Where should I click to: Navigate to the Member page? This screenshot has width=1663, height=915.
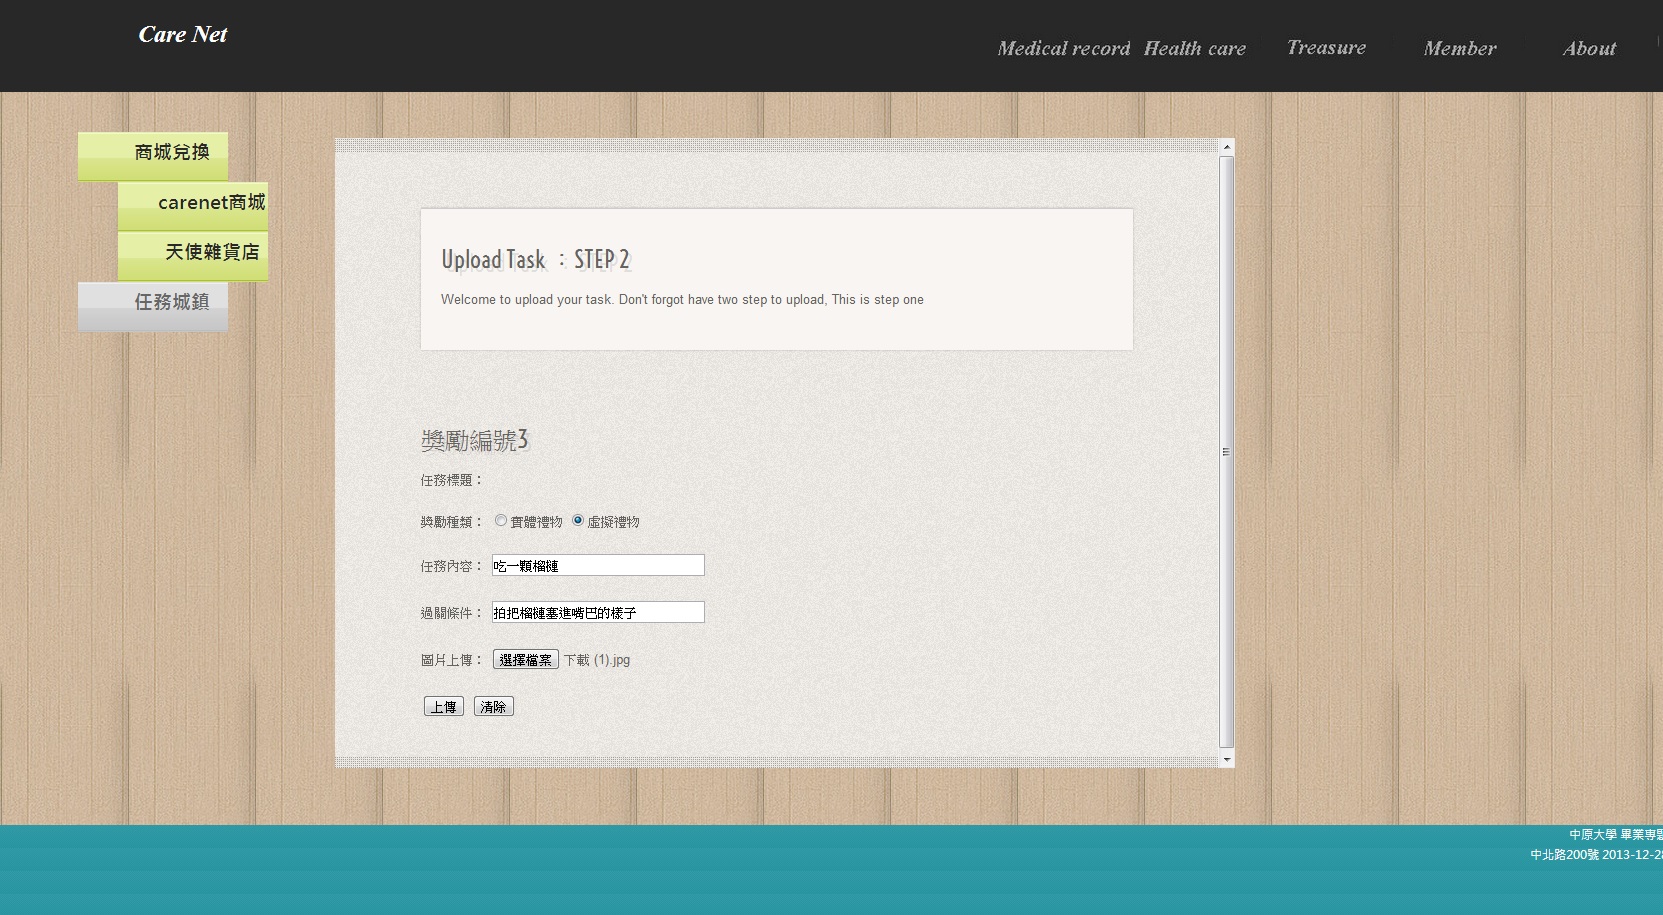(x=1459, y=49)
